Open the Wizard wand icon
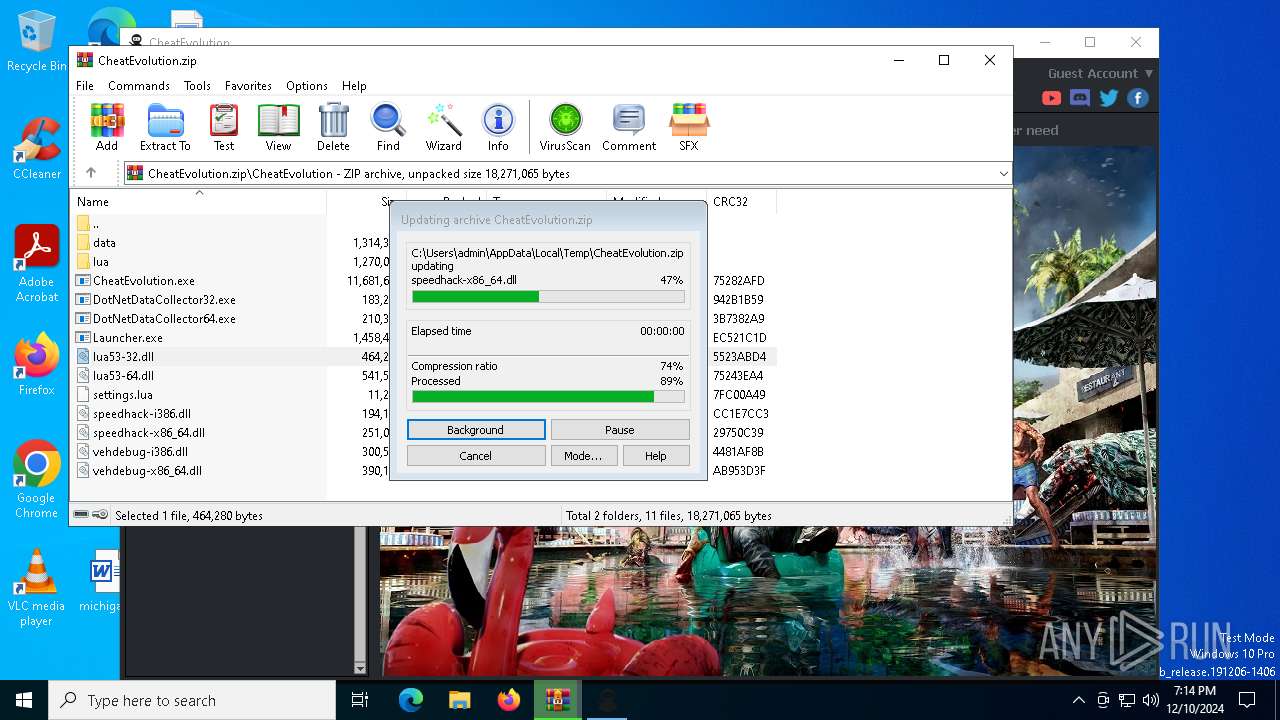 pos(443,127)
